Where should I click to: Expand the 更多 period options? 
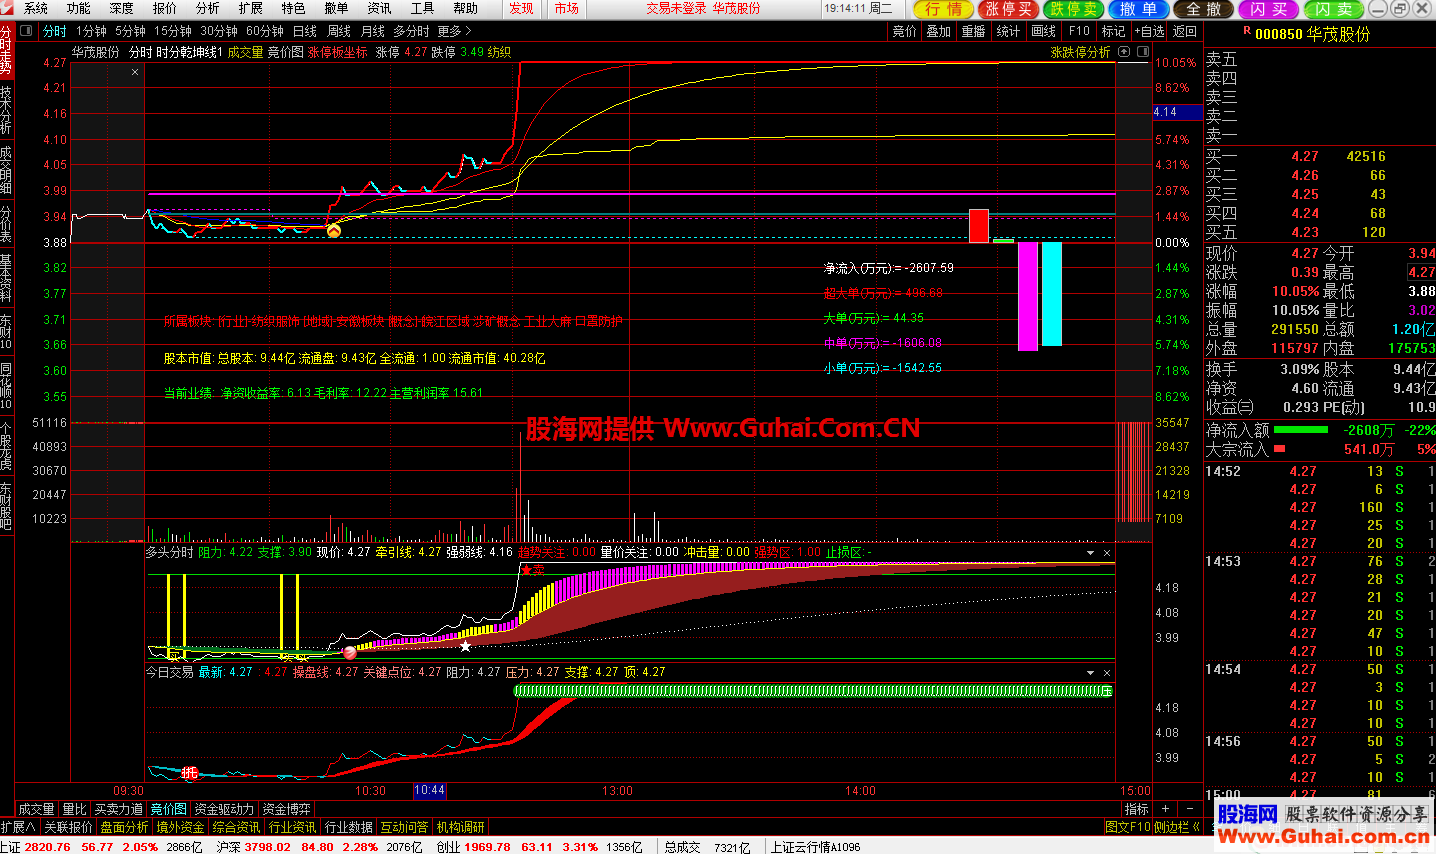pos(454,31)
